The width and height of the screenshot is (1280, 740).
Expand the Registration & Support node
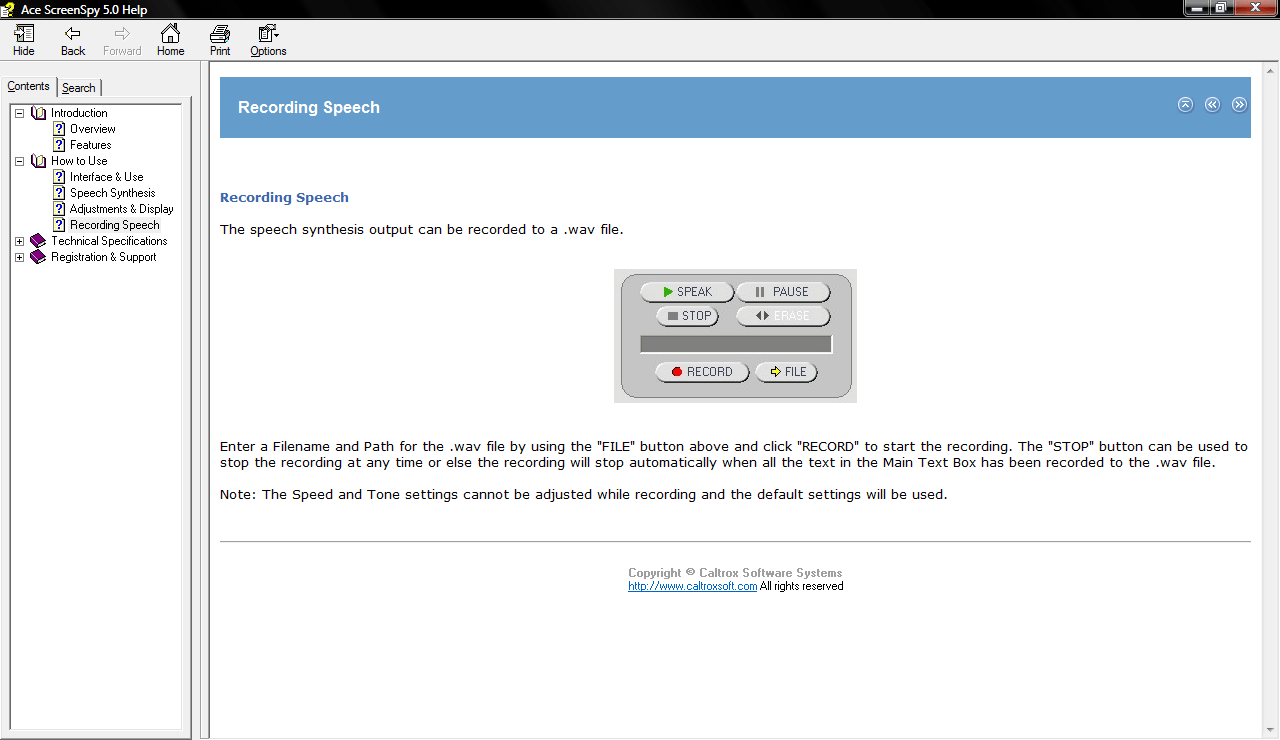[19, 257]
